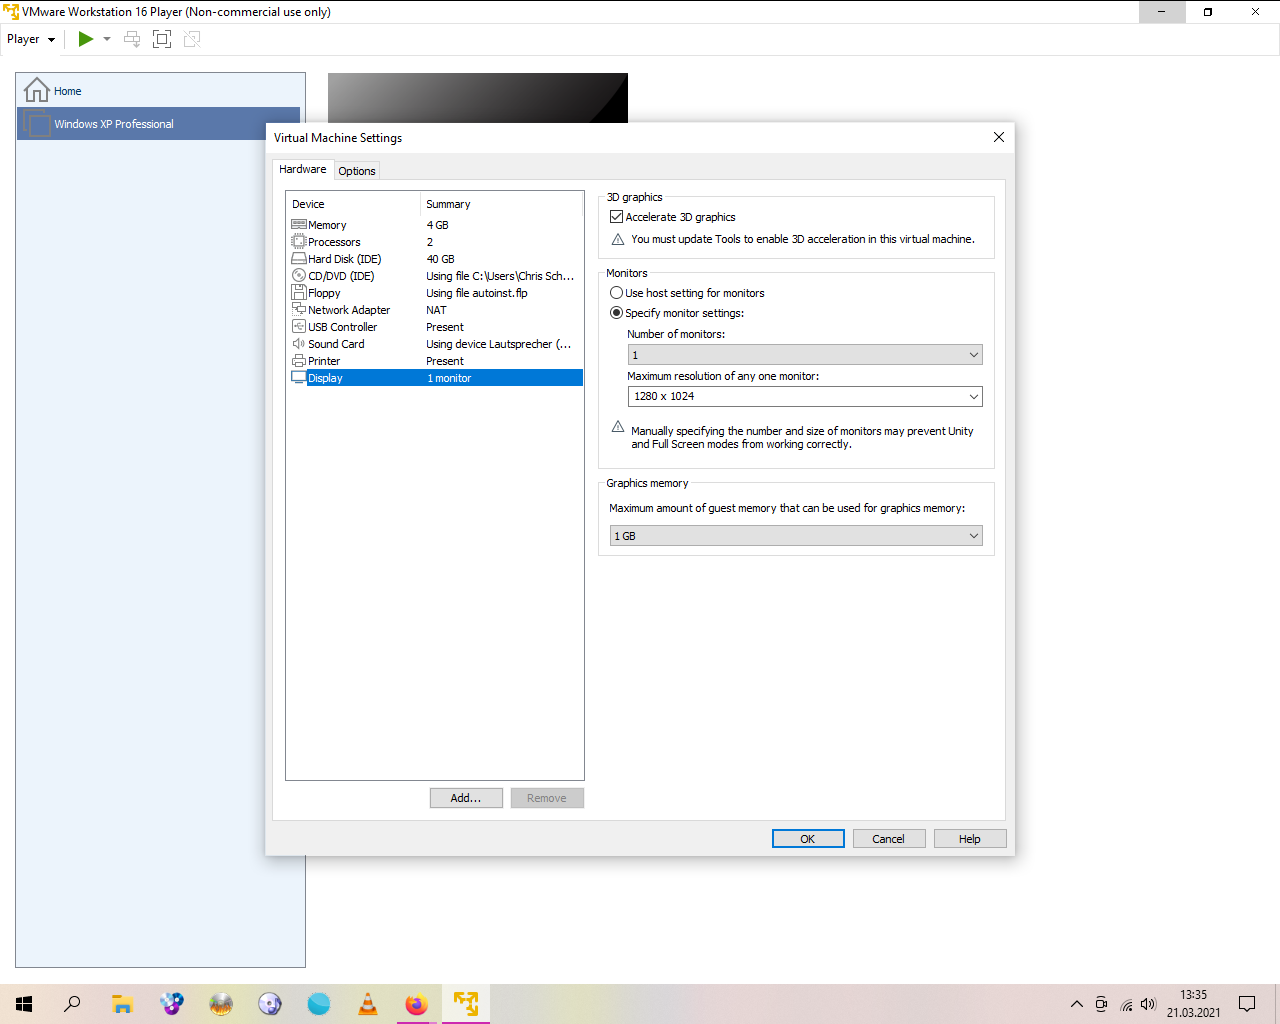The image size is (1280, 1024).
Task: Switch to the Options tab
Action: [x=357, y=171]
